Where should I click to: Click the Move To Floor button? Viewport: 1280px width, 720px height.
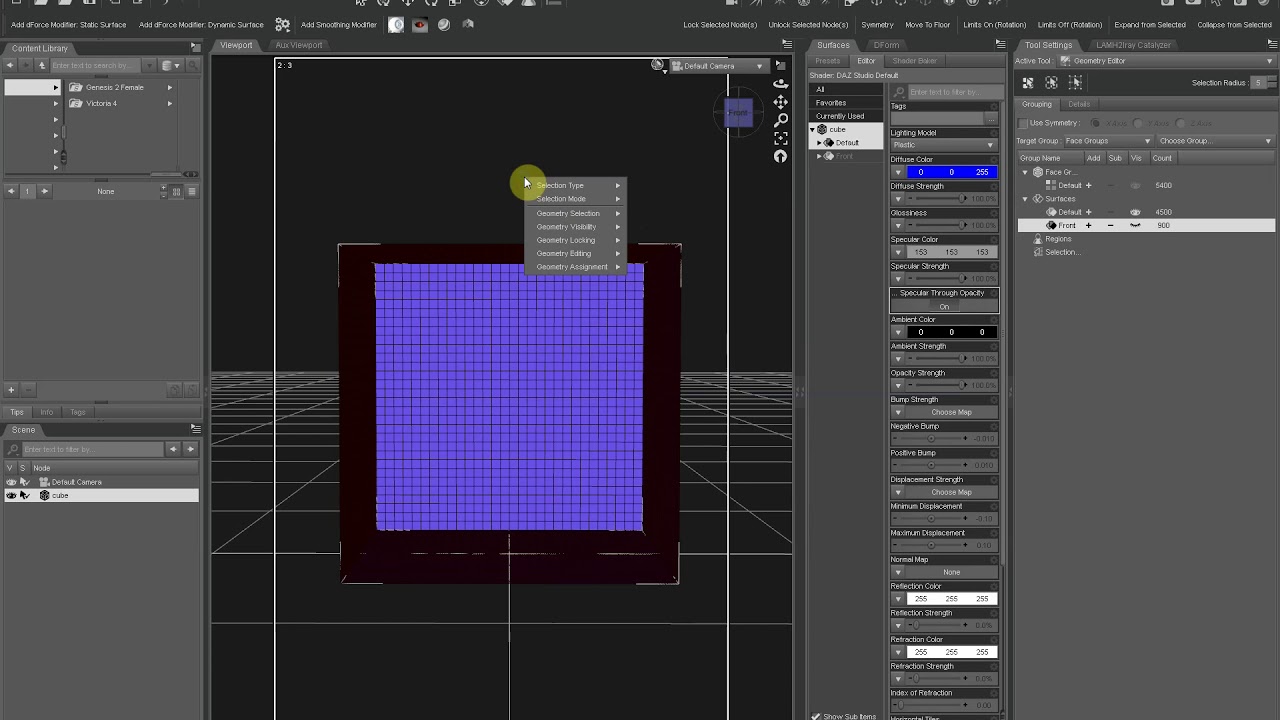pos(927,25)
